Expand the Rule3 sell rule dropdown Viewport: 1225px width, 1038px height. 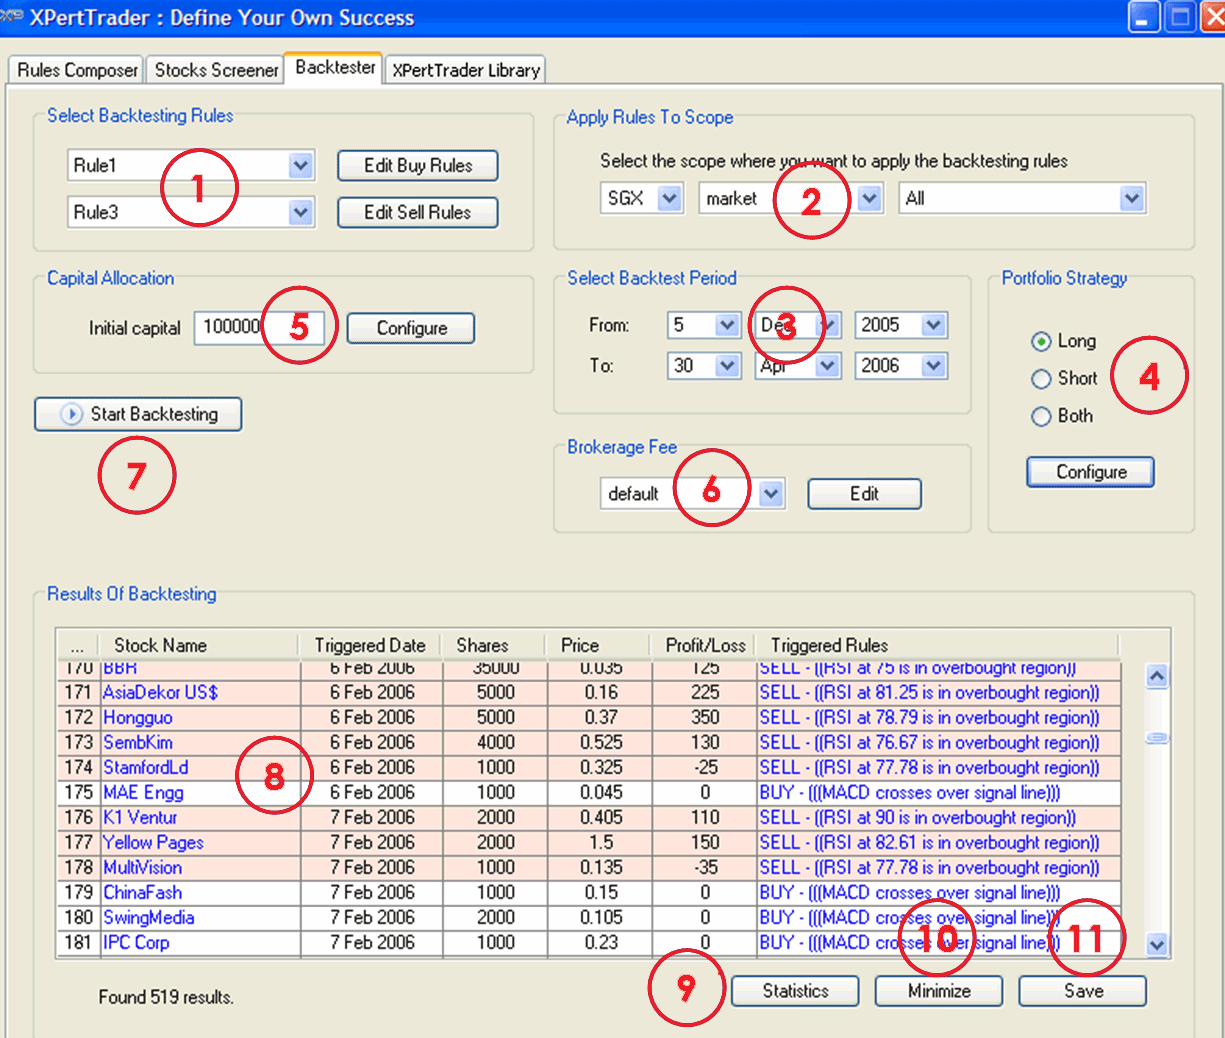click(300, 212)
